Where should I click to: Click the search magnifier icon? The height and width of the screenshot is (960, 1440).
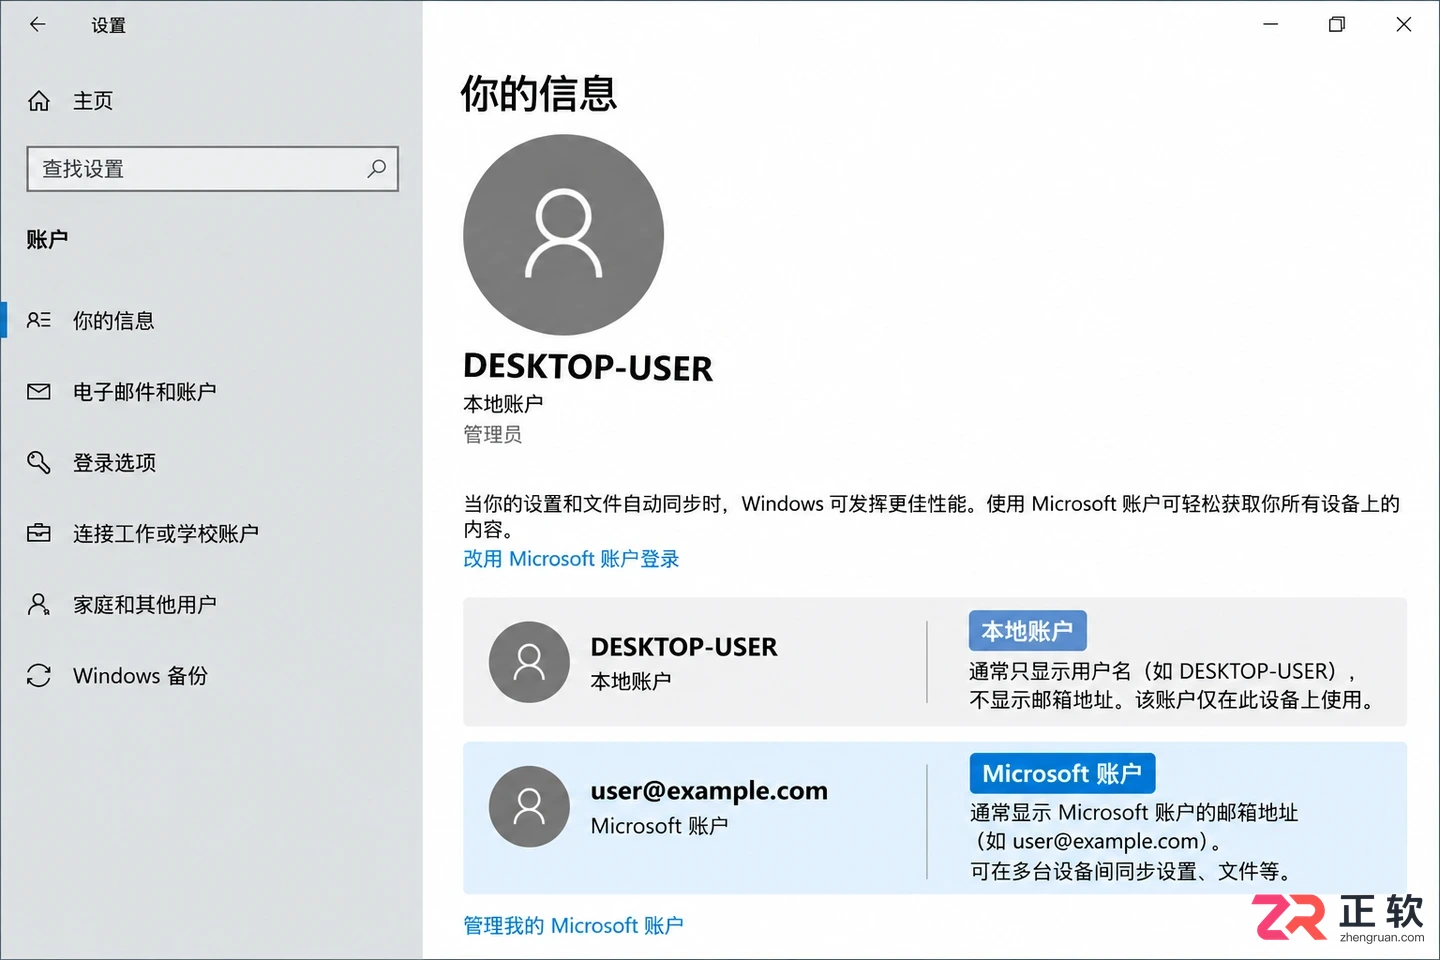tap(376, 169)
